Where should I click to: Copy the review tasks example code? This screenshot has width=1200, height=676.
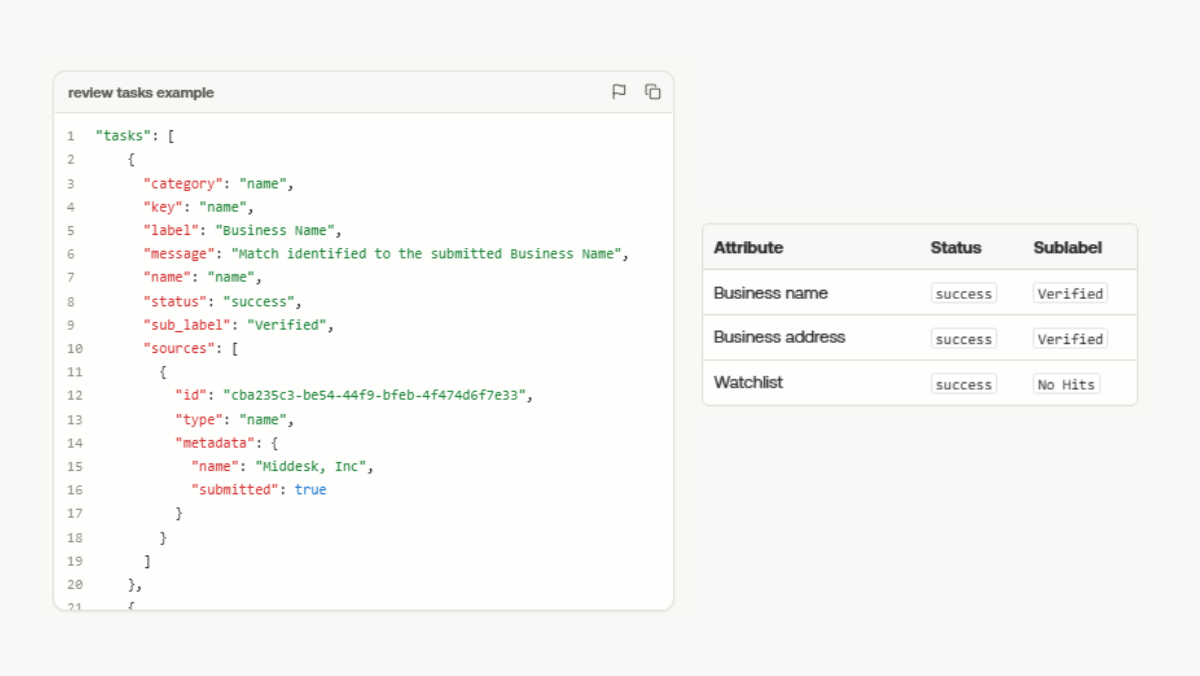pyautogui.click(x=653, y=92)
